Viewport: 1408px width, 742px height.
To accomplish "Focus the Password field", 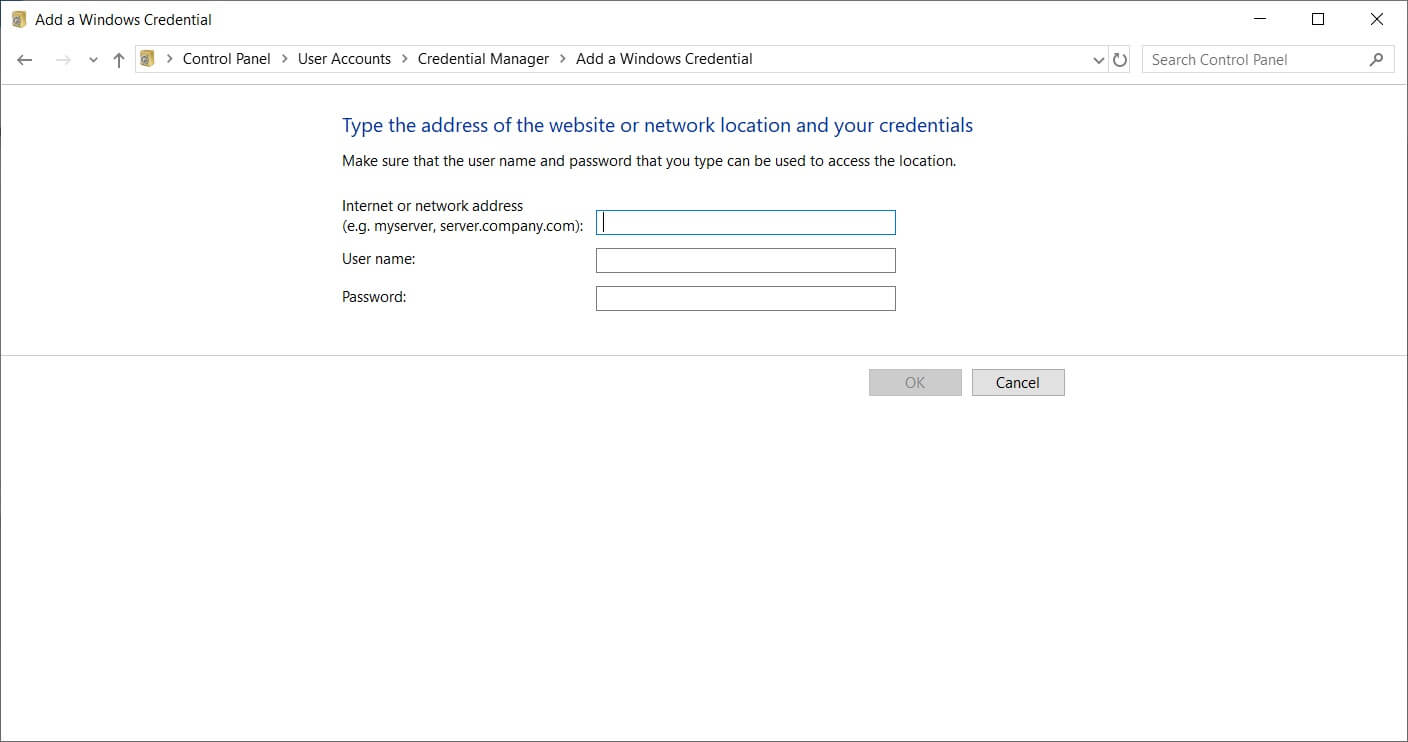I will 746,298.
